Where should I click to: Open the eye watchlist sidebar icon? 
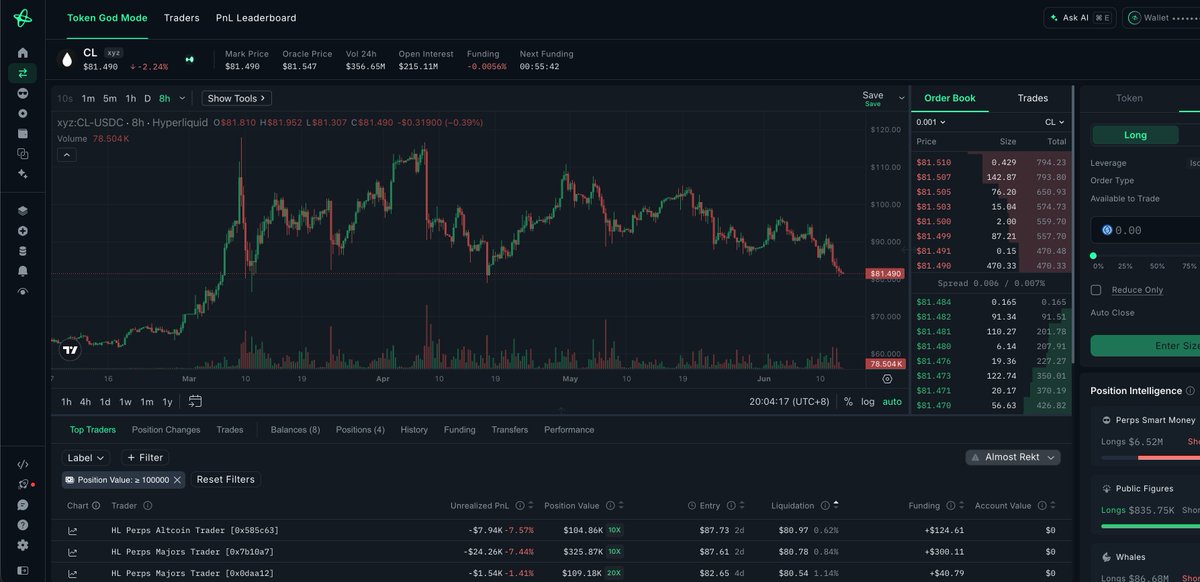click(23, 291)
